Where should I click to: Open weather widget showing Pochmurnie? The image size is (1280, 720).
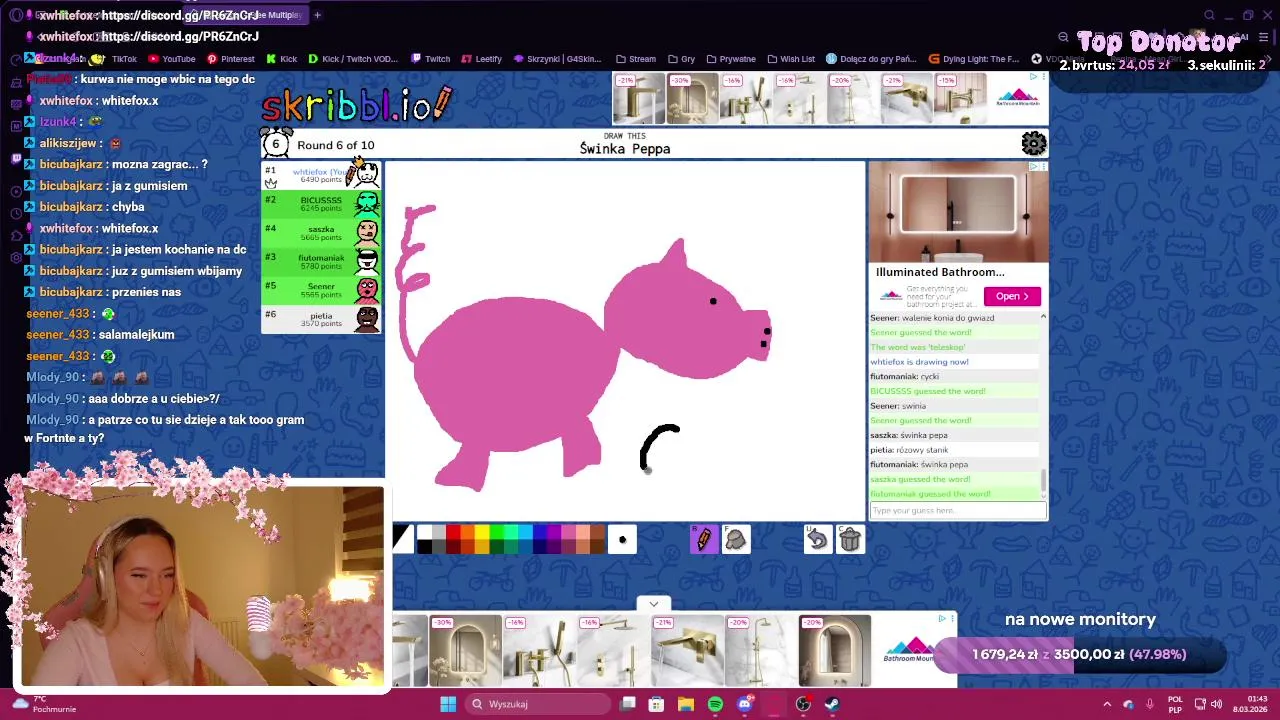[42, 704]
